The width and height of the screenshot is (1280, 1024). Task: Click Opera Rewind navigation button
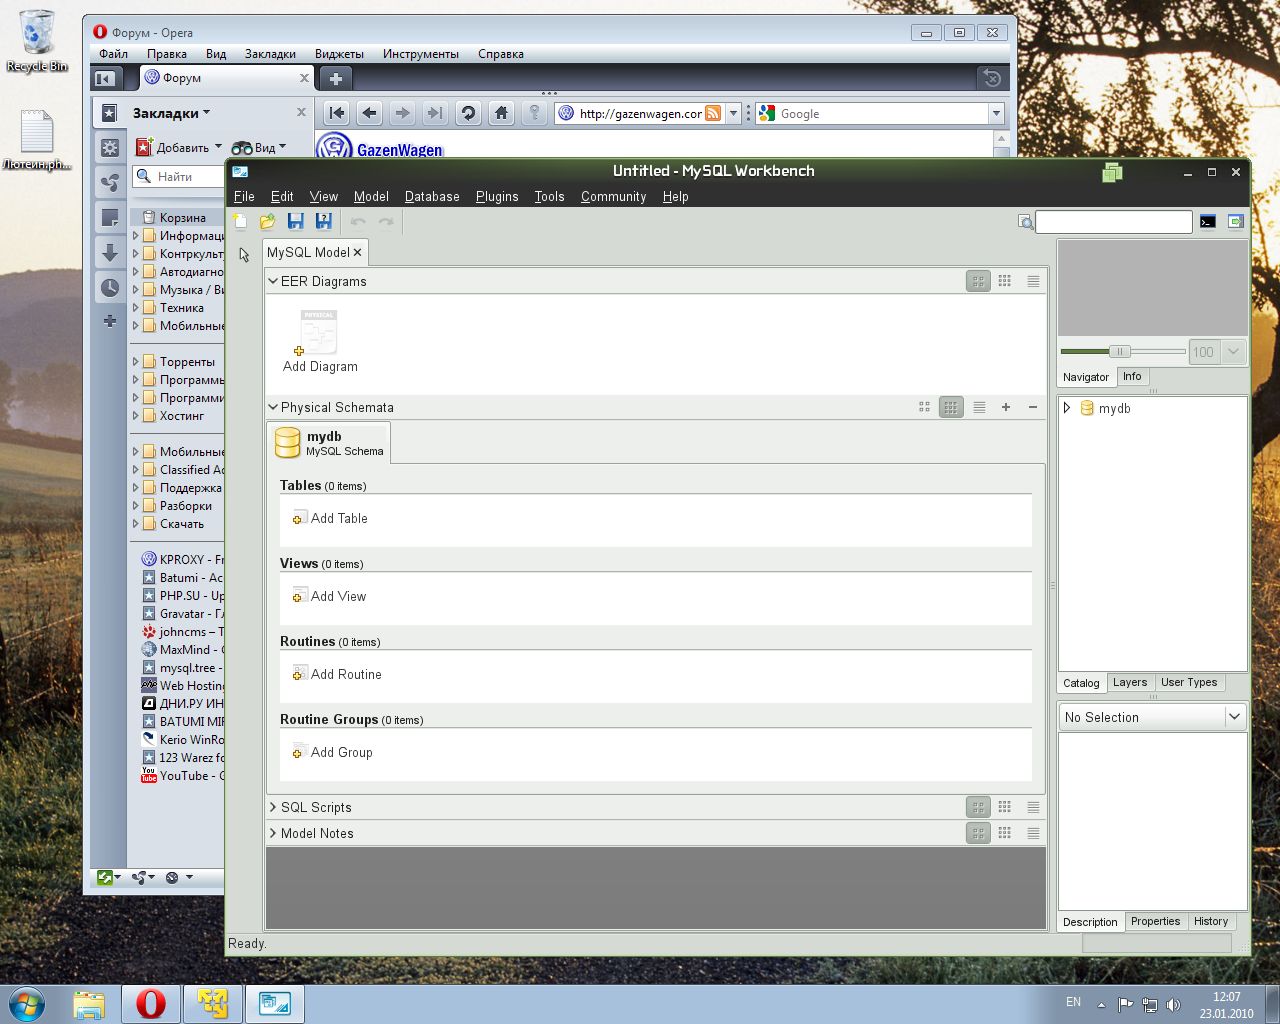click(x=336, y=113)
